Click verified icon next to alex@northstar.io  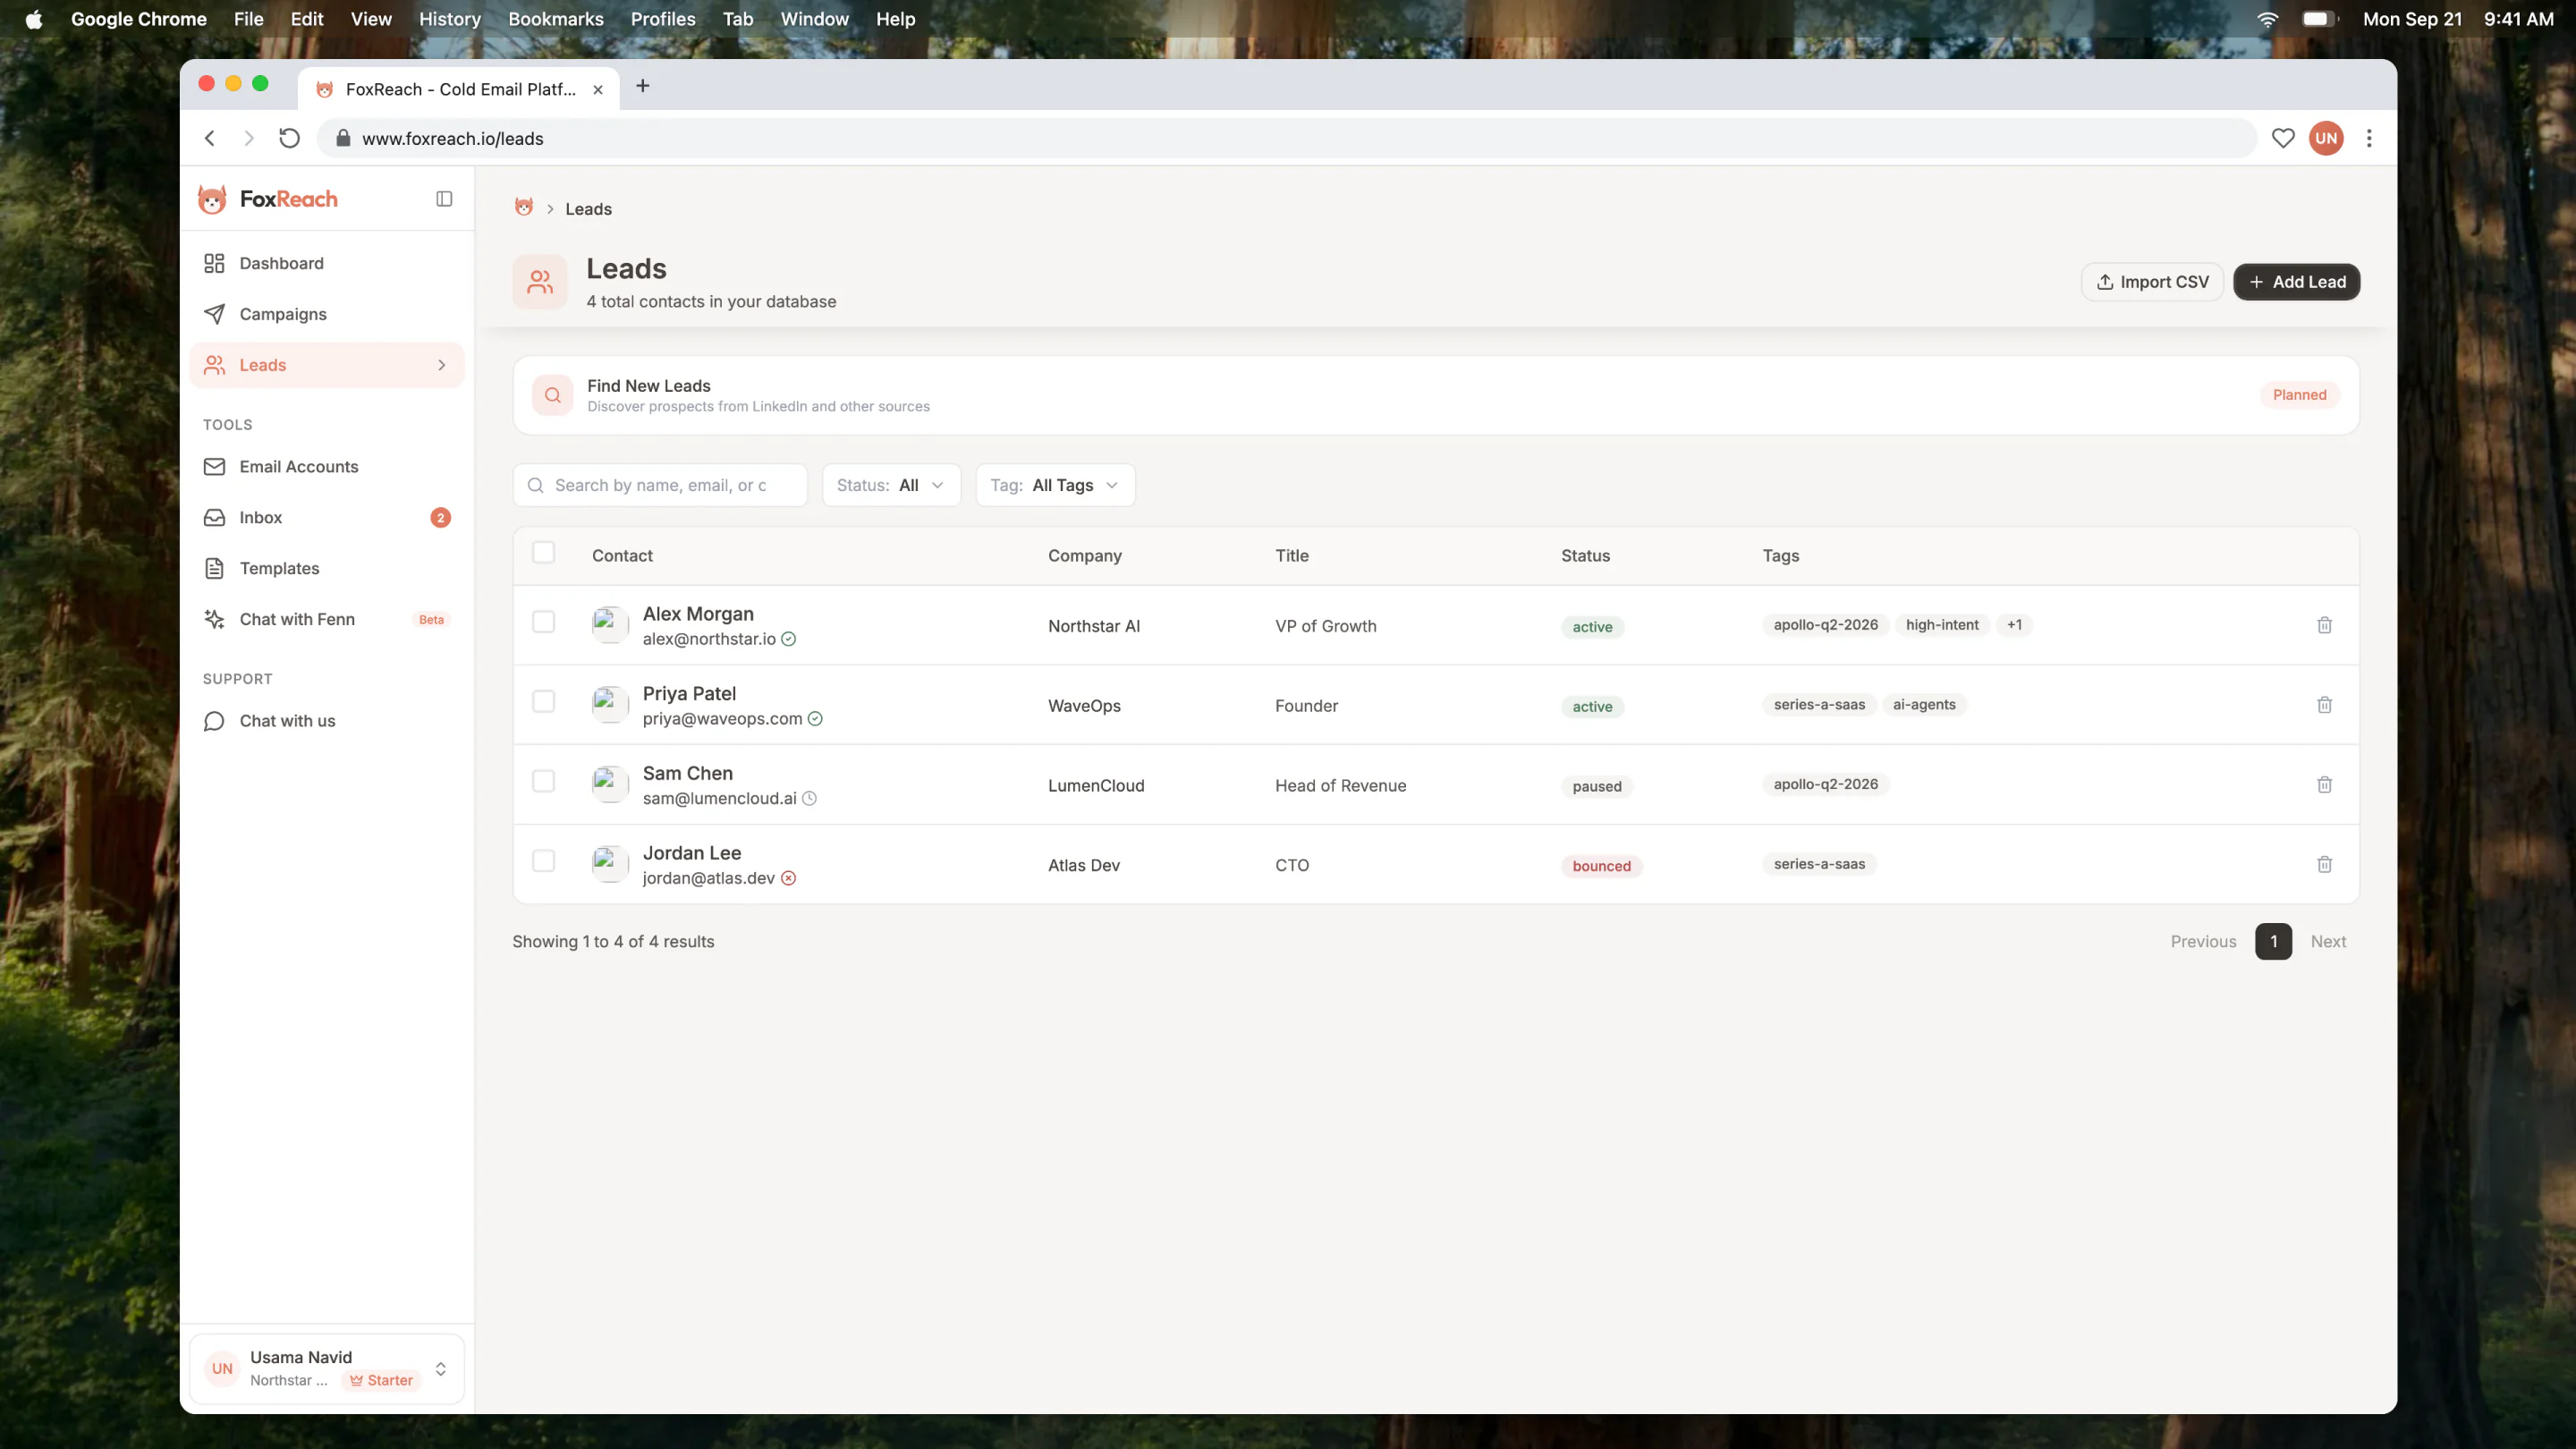(789, 639)
